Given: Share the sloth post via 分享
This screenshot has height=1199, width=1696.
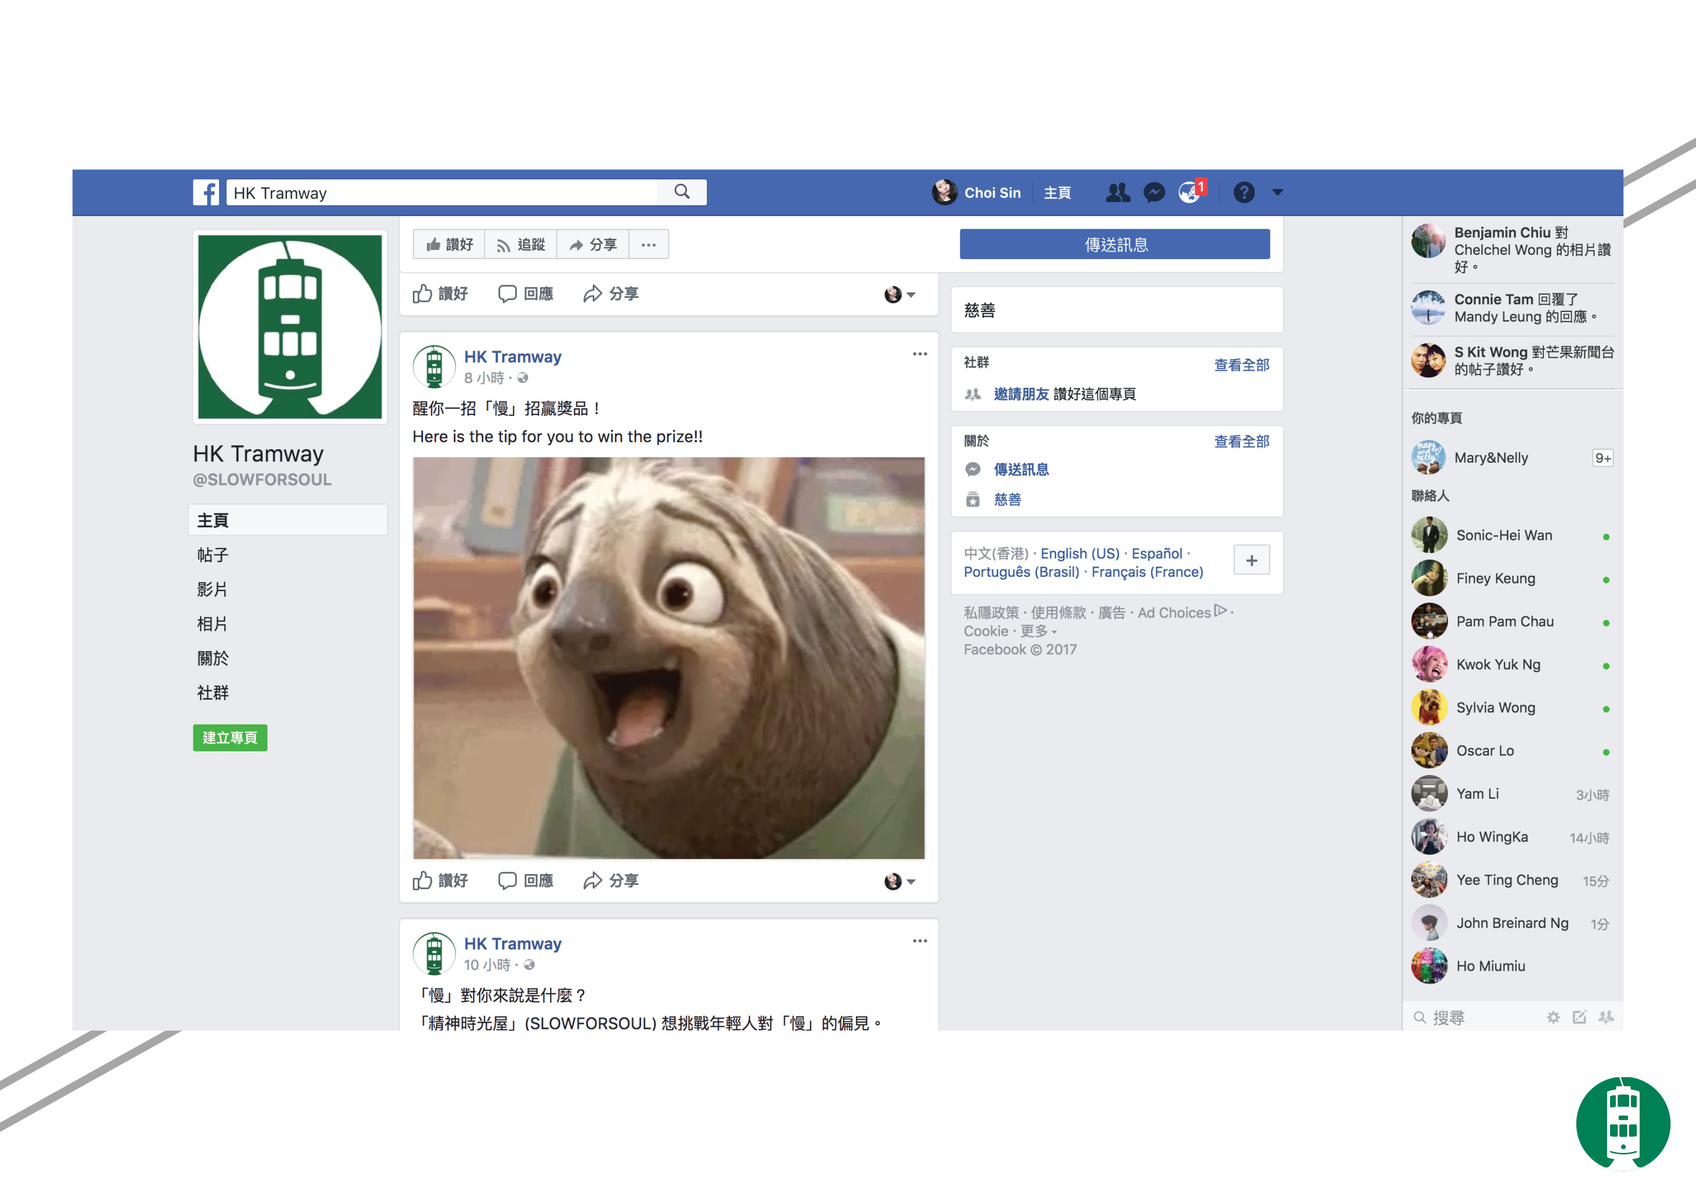Looking at the screenshot, I should [611, 880].
